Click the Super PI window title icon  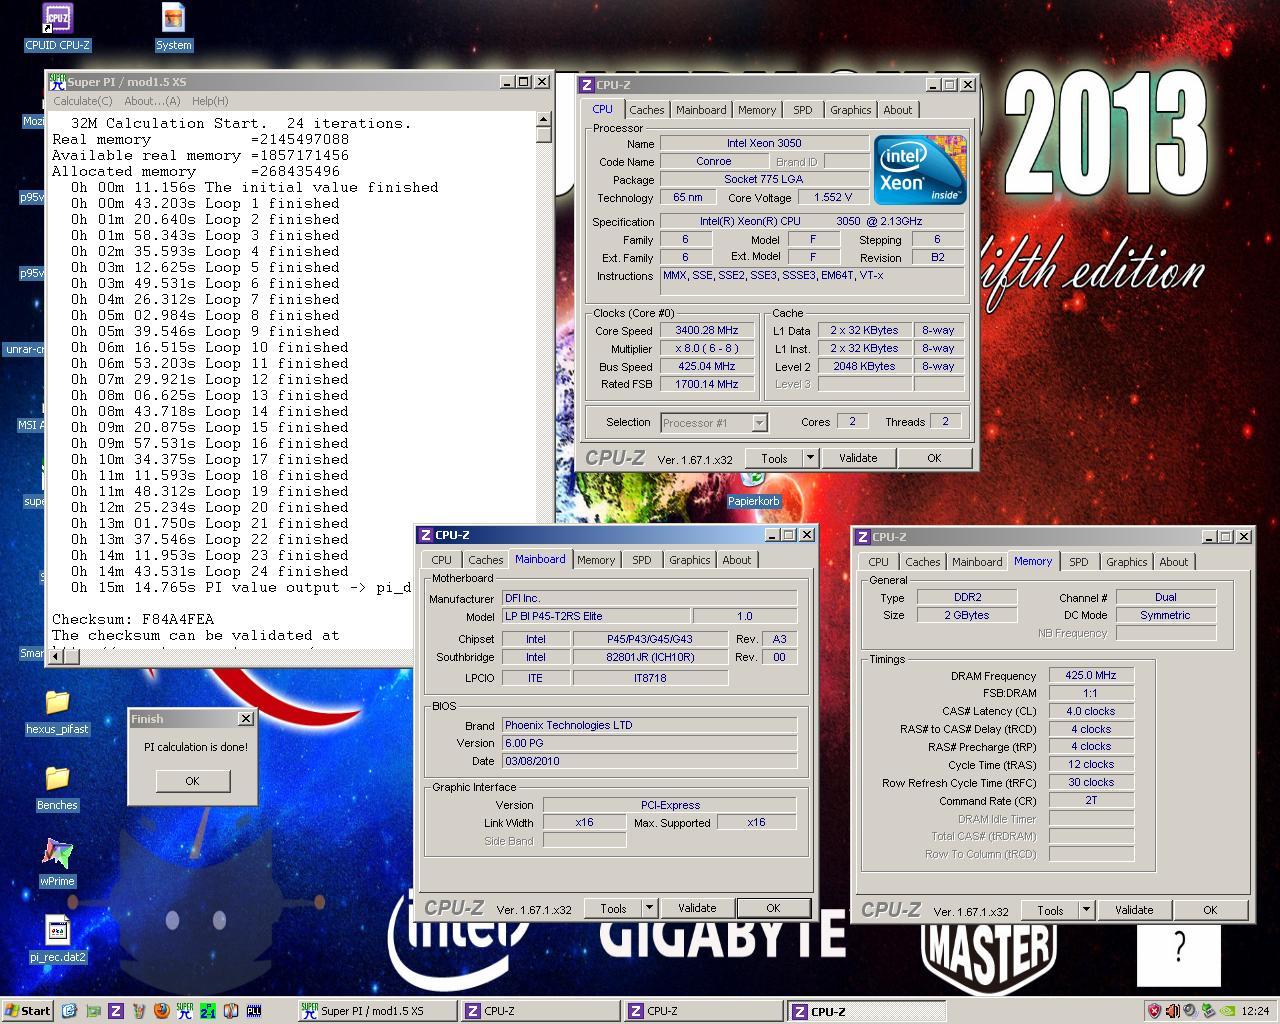(x=57, y=82)
